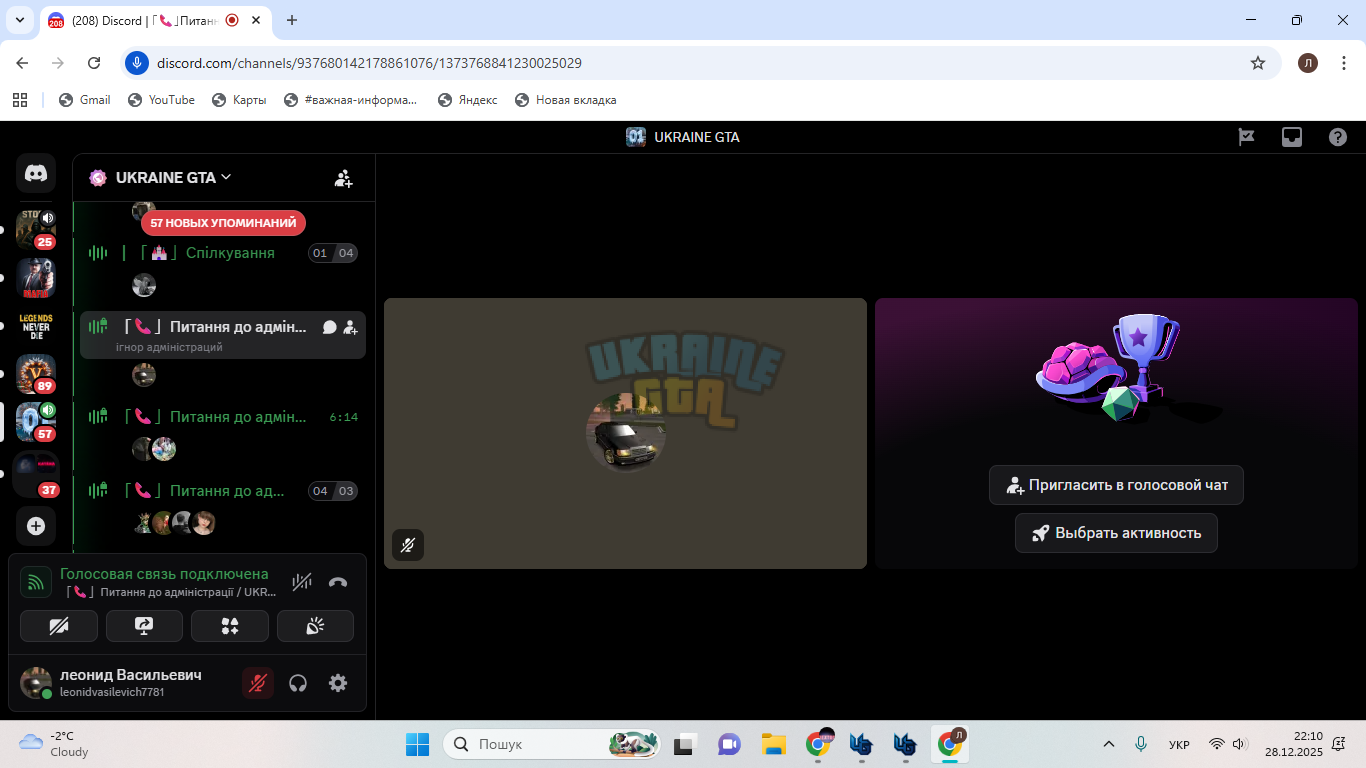This screenshot has height=768, width=1366.
Task: Open the #важная-информа... bookmark
Action: tap(351, 100)
